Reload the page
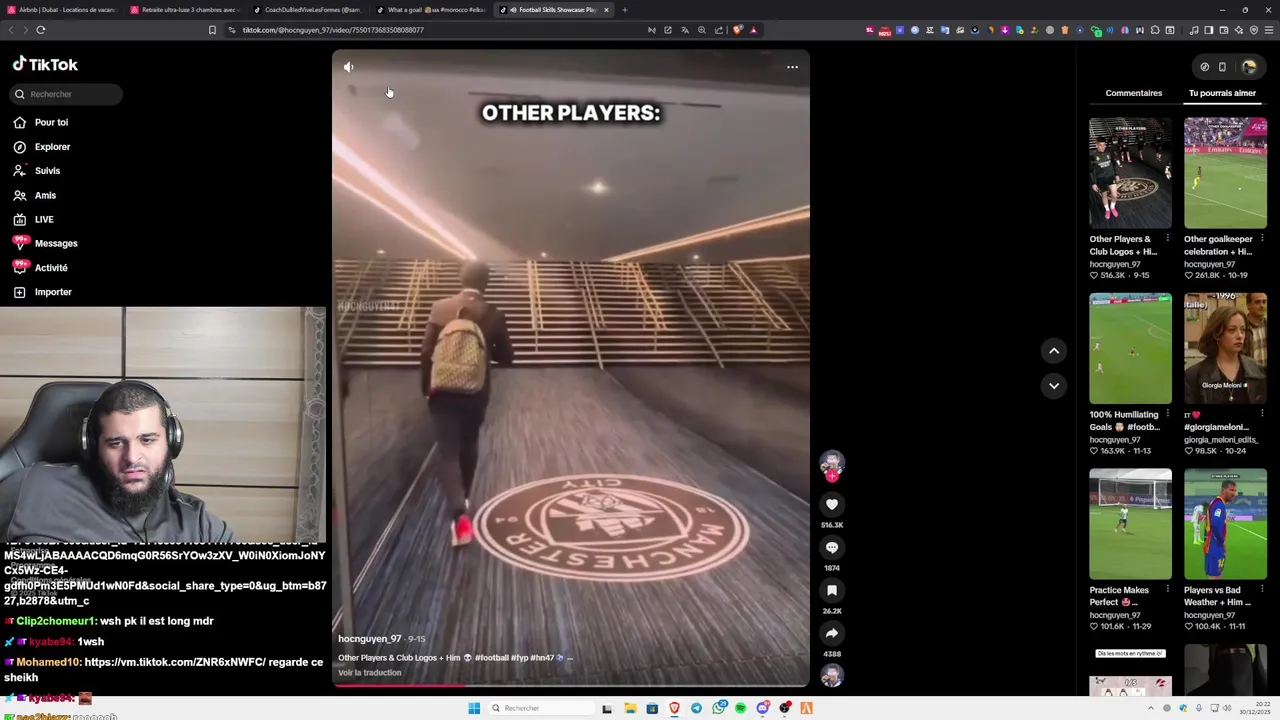The height and width of the screenshot is (720, 1280). (41, 30)
